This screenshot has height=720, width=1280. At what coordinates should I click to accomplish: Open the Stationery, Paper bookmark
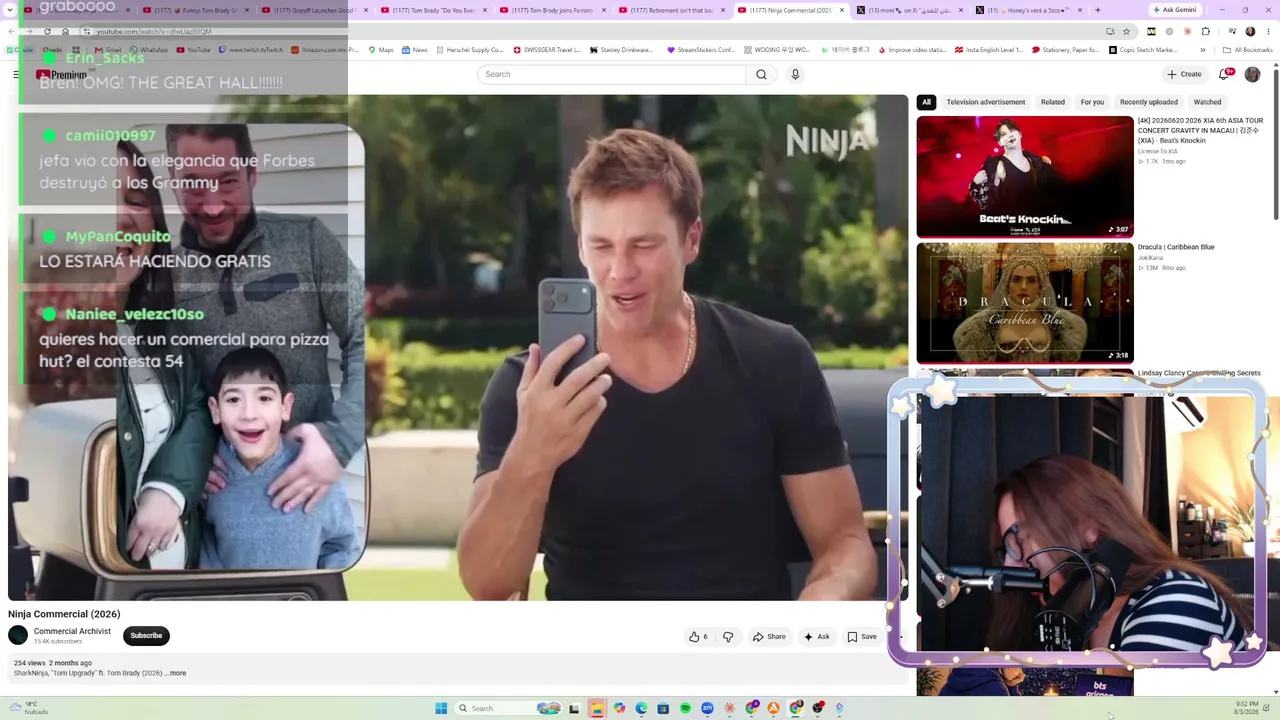(1065, 50)
